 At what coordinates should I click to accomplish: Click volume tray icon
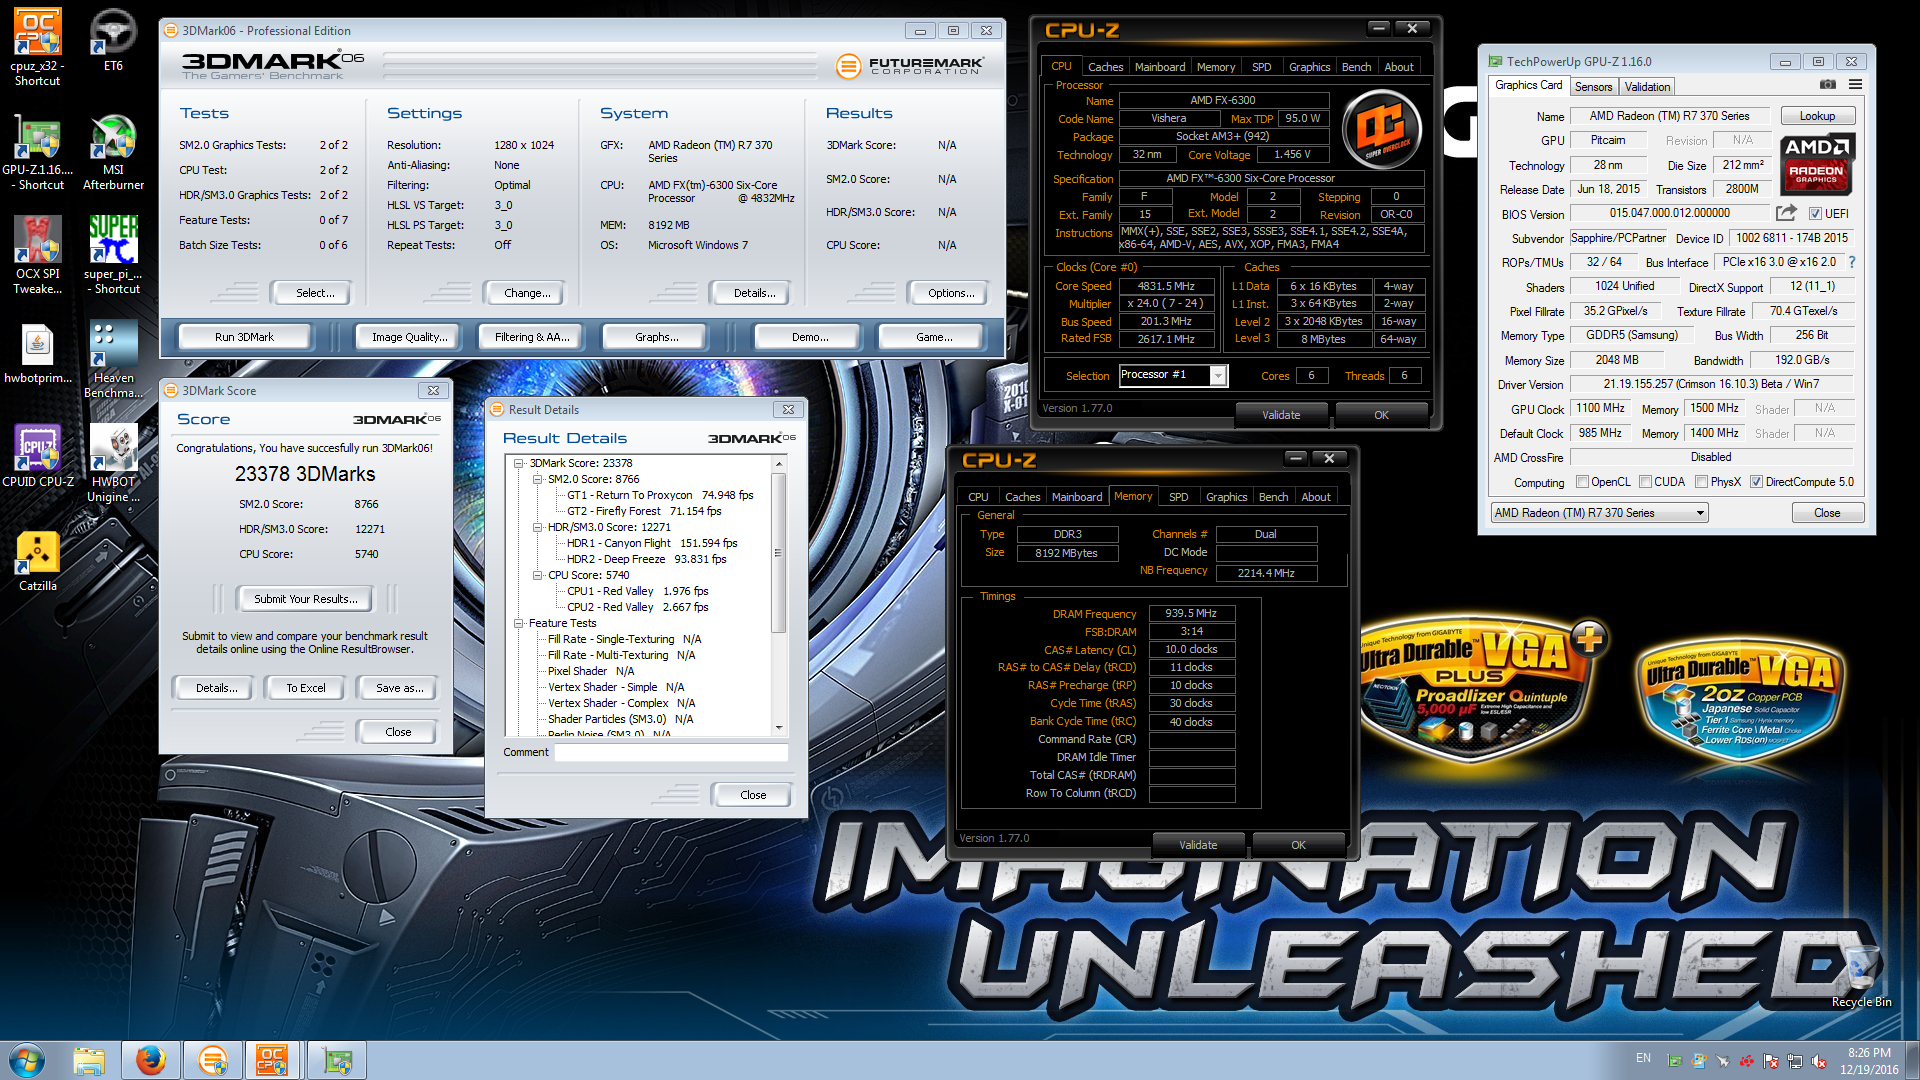click(1819, 1061)
